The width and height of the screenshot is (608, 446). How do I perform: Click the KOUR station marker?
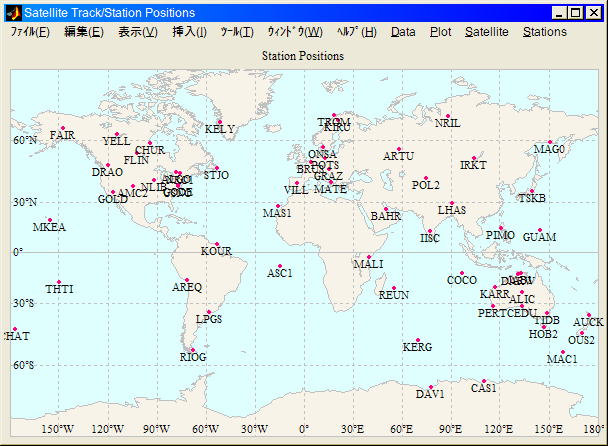[x=216, y=244]
